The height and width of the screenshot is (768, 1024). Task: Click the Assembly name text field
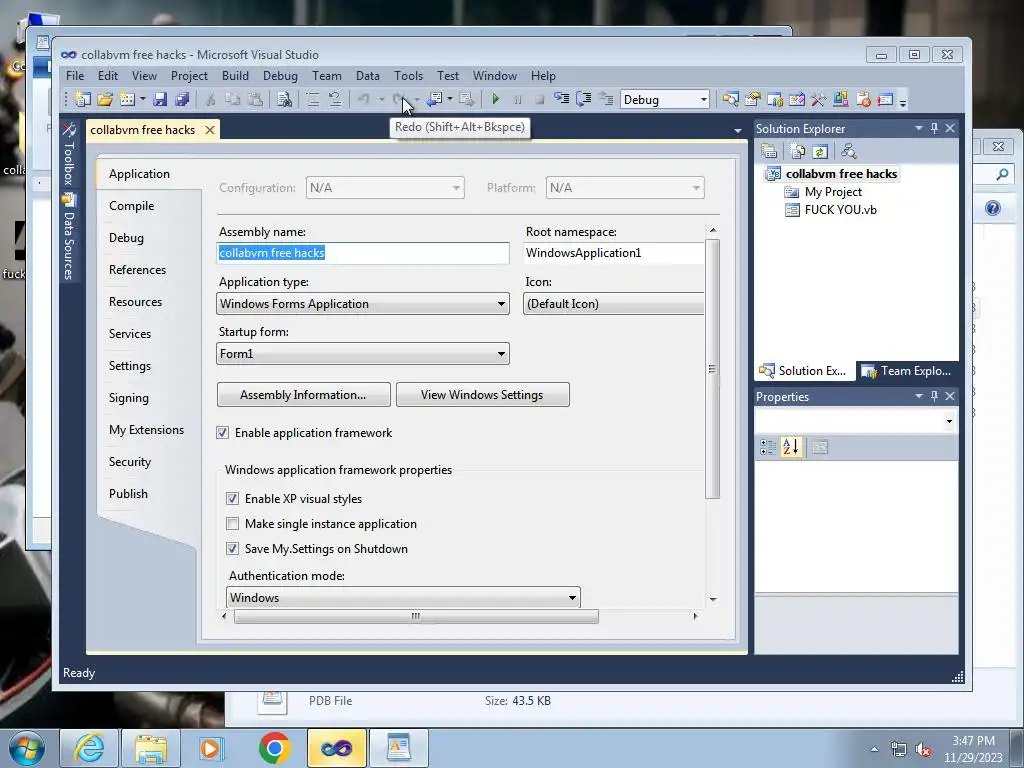[362, 253]
